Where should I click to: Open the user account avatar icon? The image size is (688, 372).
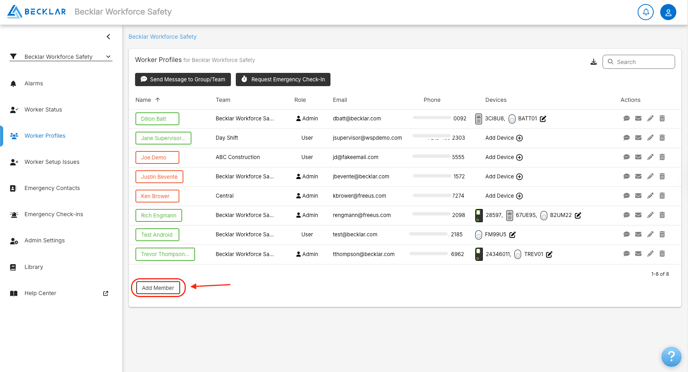[668, 12]
